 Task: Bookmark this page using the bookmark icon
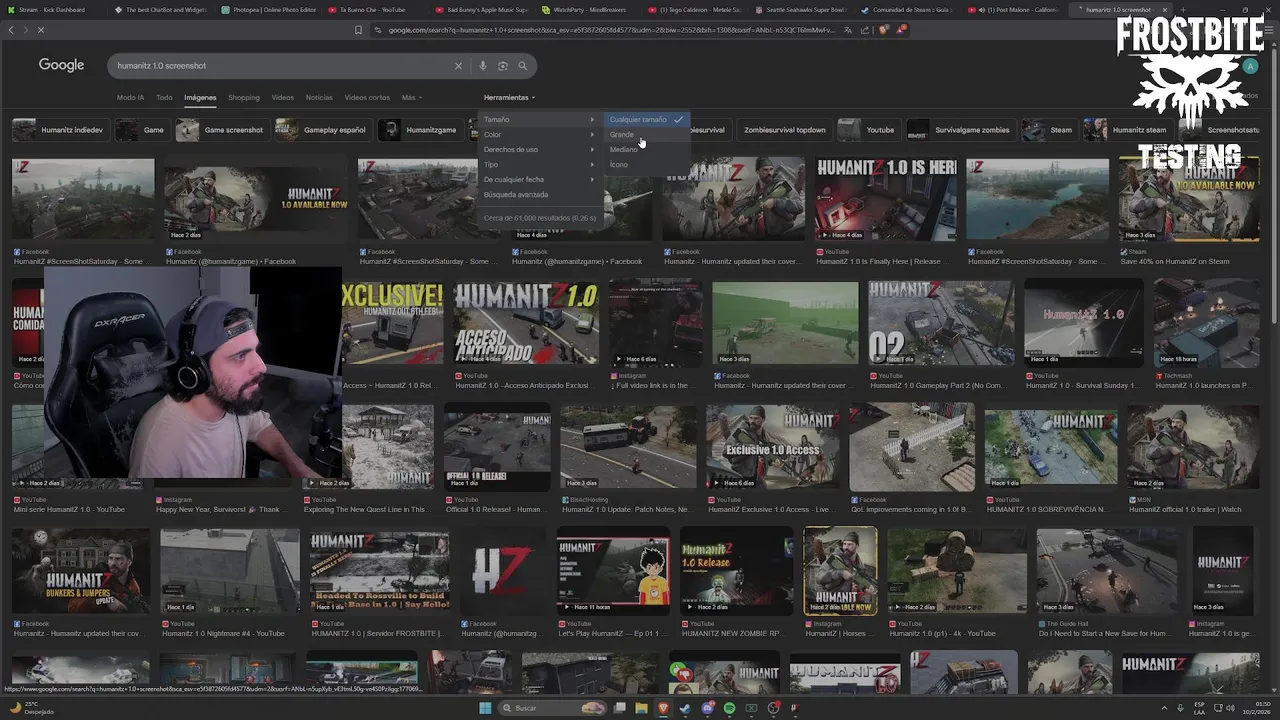pyautogui.click(x=358, y=30)
